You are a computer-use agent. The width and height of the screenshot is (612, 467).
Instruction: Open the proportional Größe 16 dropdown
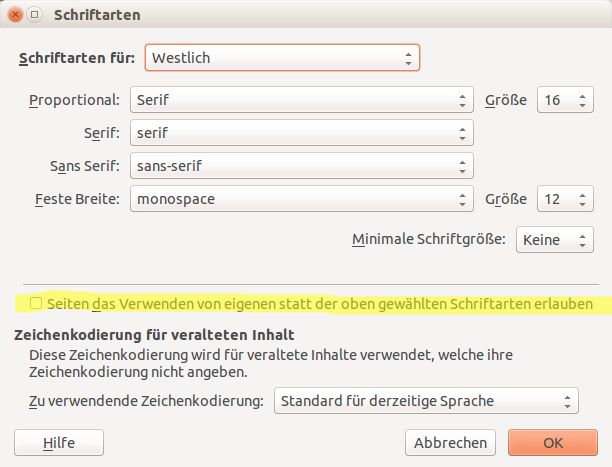coord(565,100)
